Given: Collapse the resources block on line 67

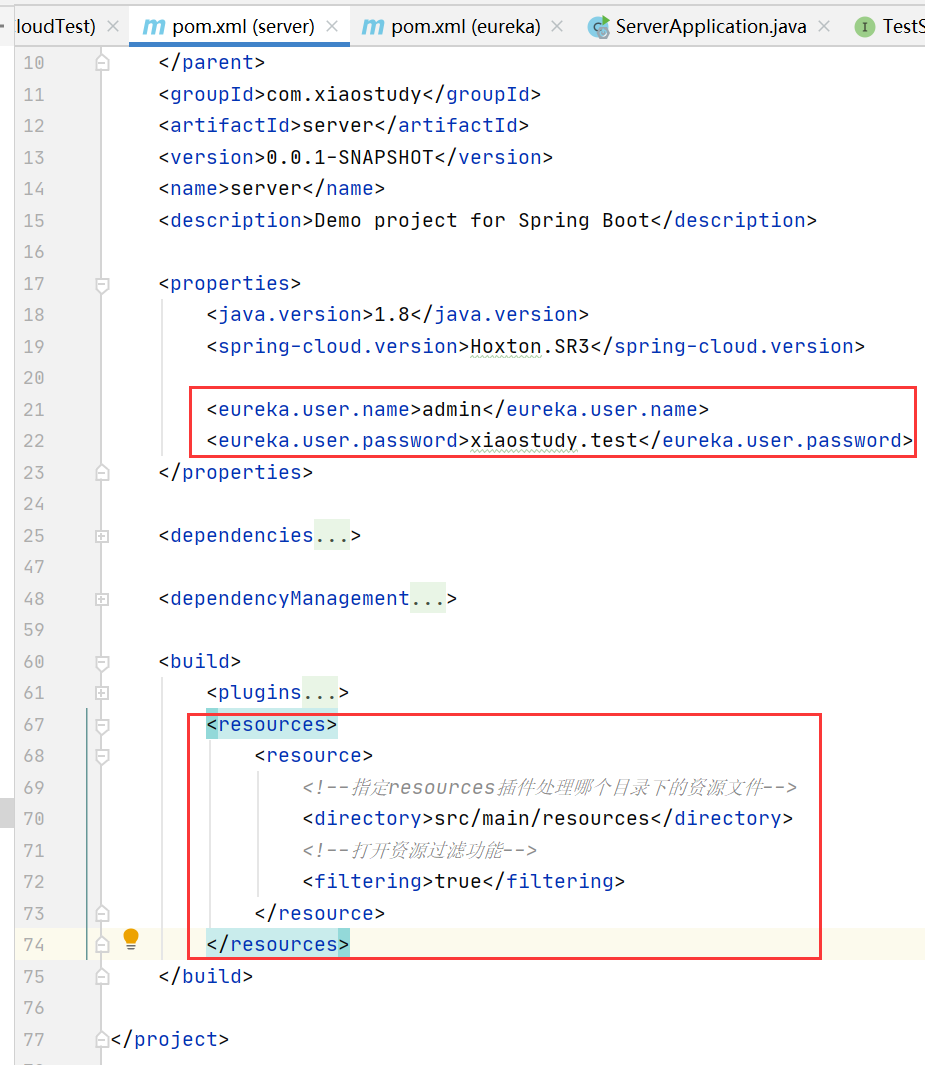Looking at the screenshot, I should [x=102, y=726].
